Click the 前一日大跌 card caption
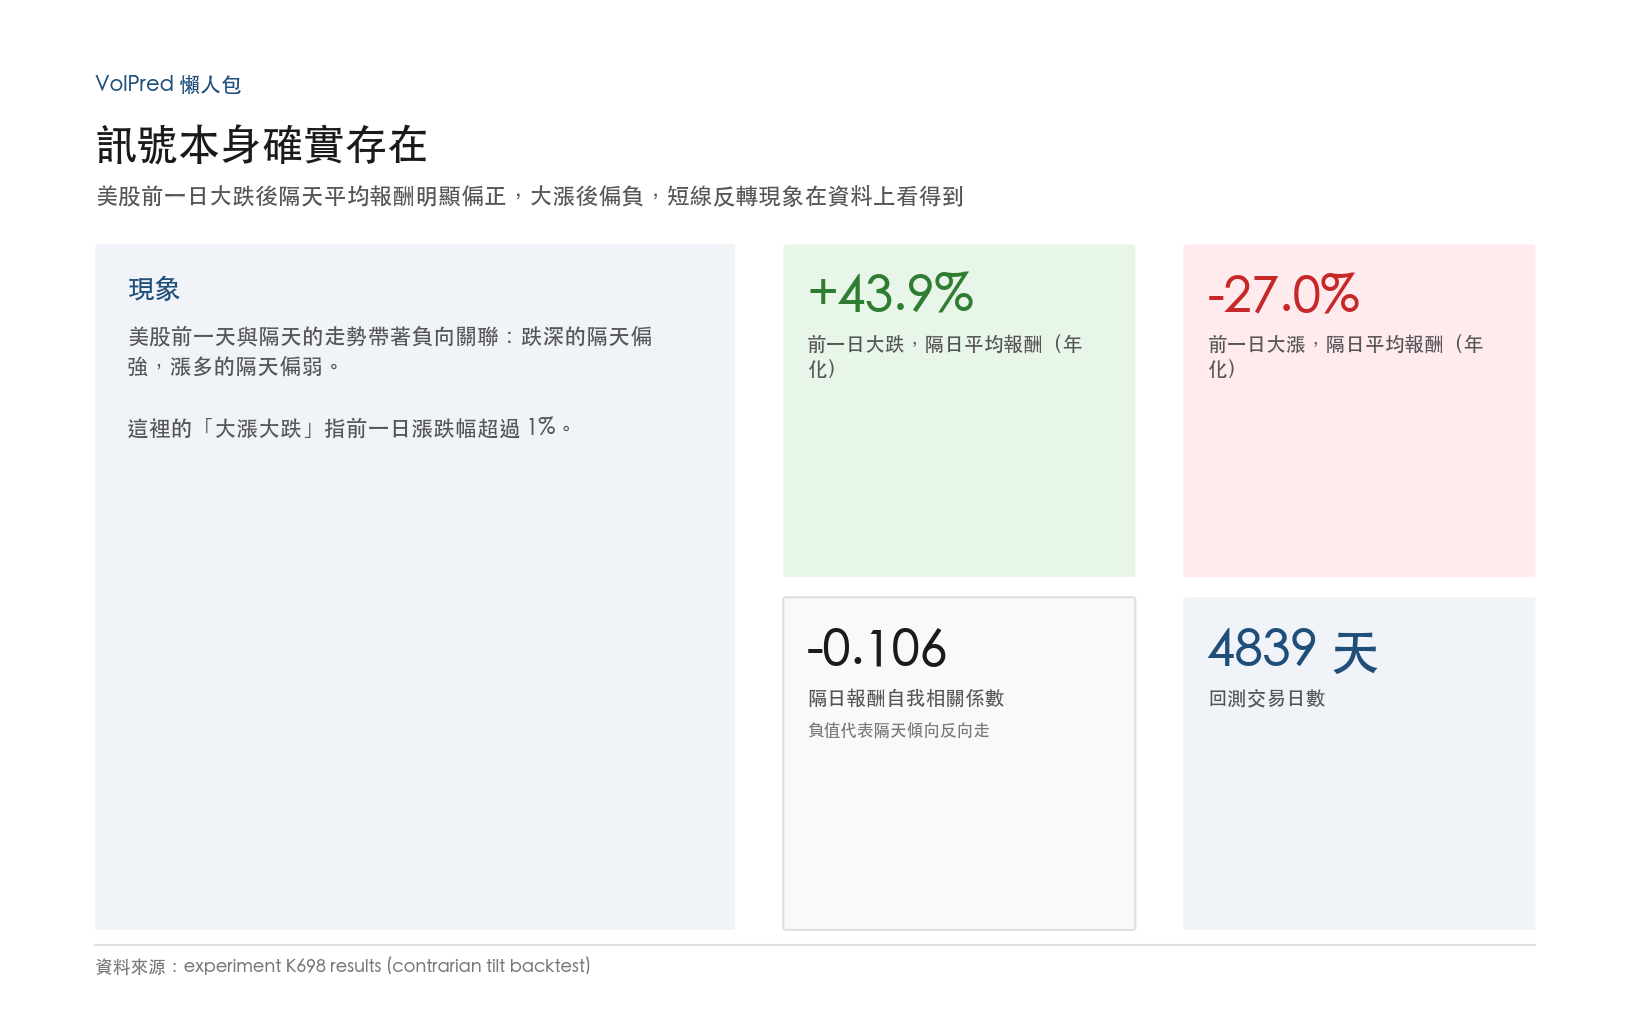 945,356
